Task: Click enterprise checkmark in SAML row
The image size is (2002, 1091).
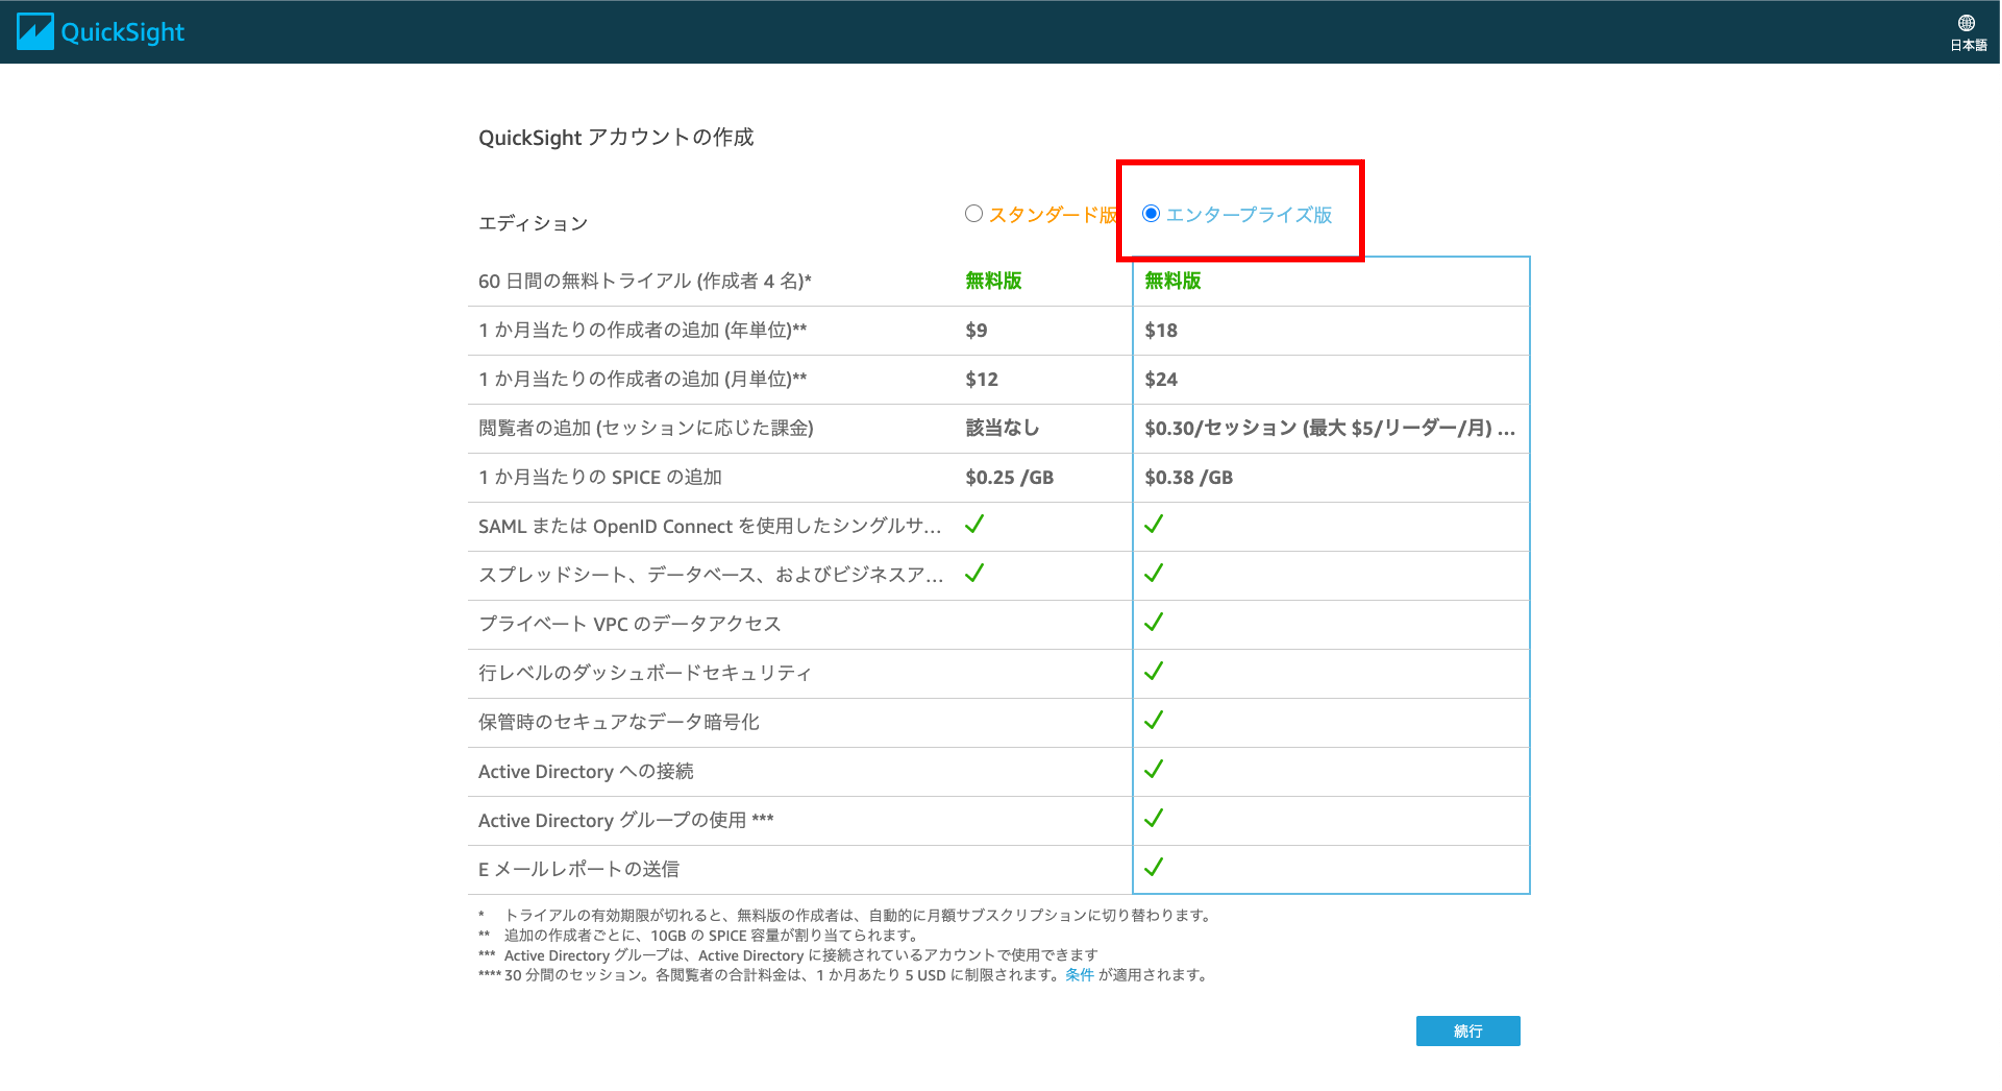Action: 1154,524
